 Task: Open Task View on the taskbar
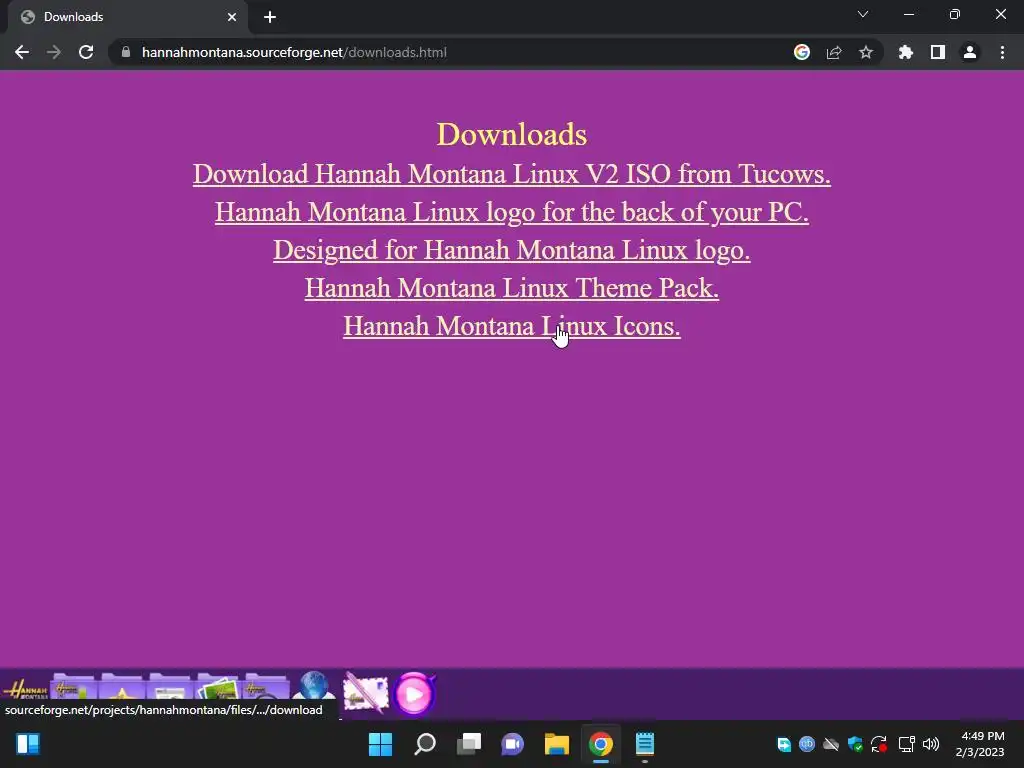(469, 744)
